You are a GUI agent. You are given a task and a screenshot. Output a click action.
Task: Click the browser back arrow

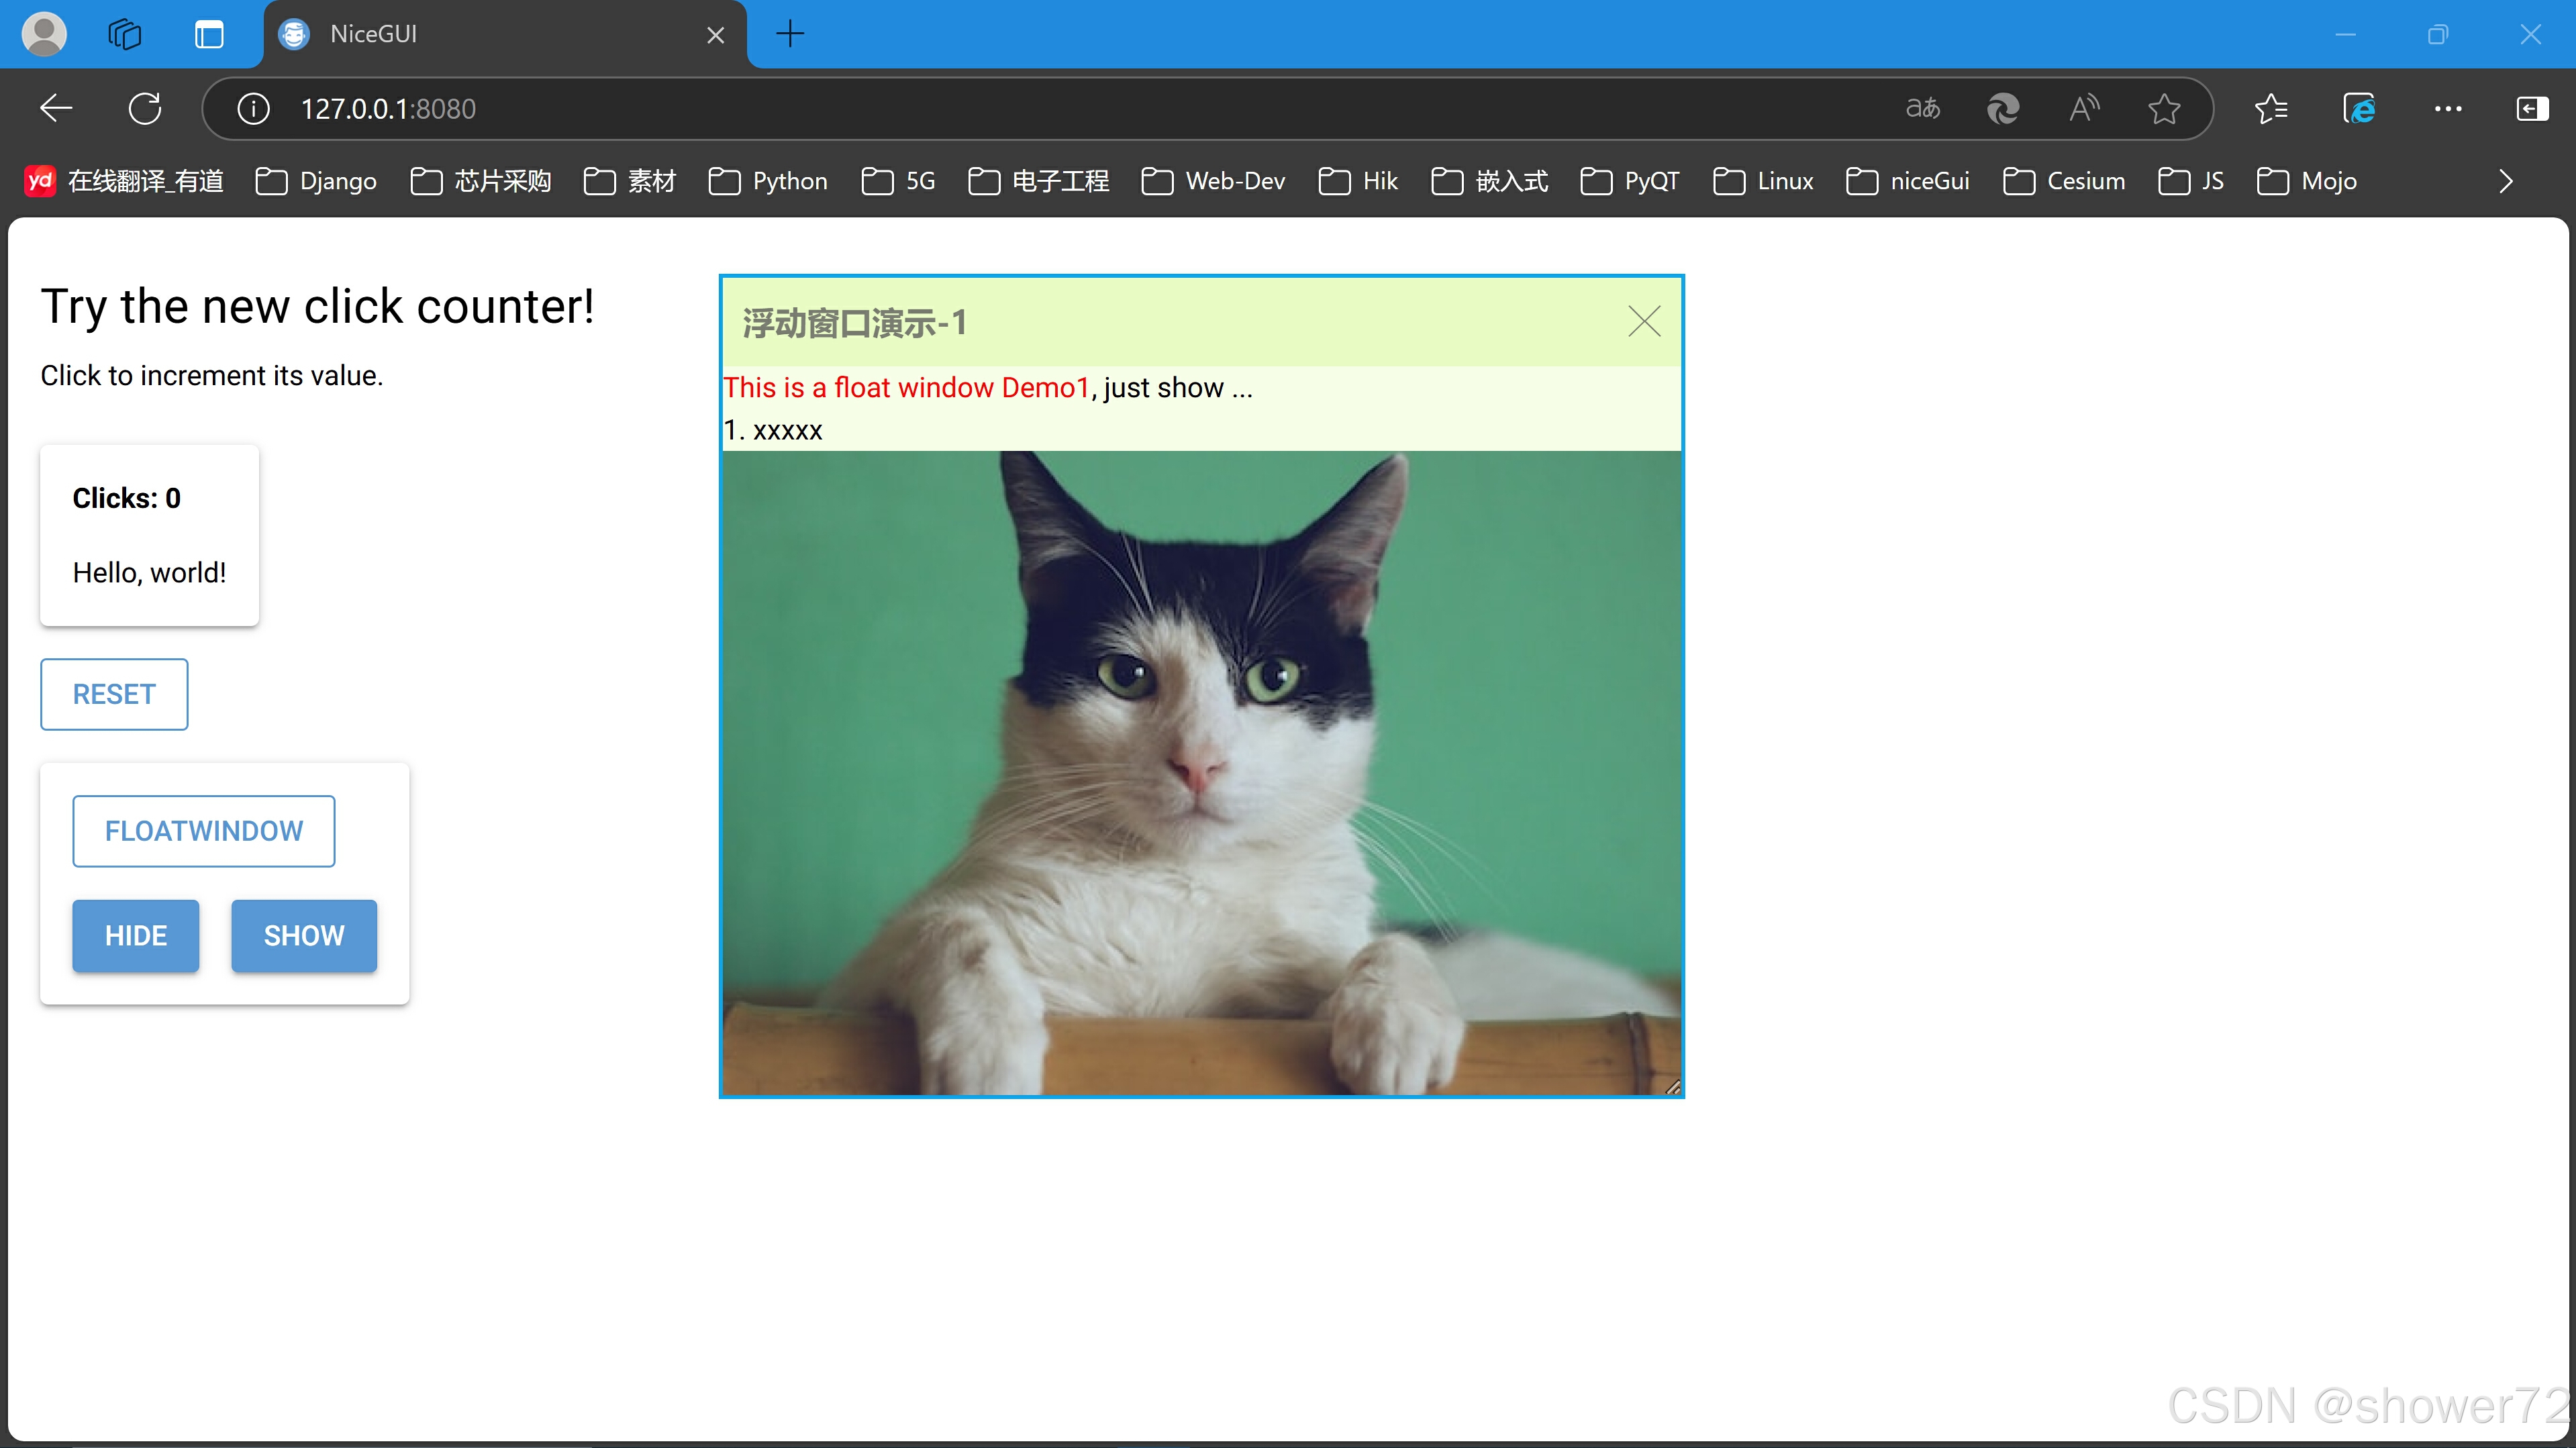[56, 108]
